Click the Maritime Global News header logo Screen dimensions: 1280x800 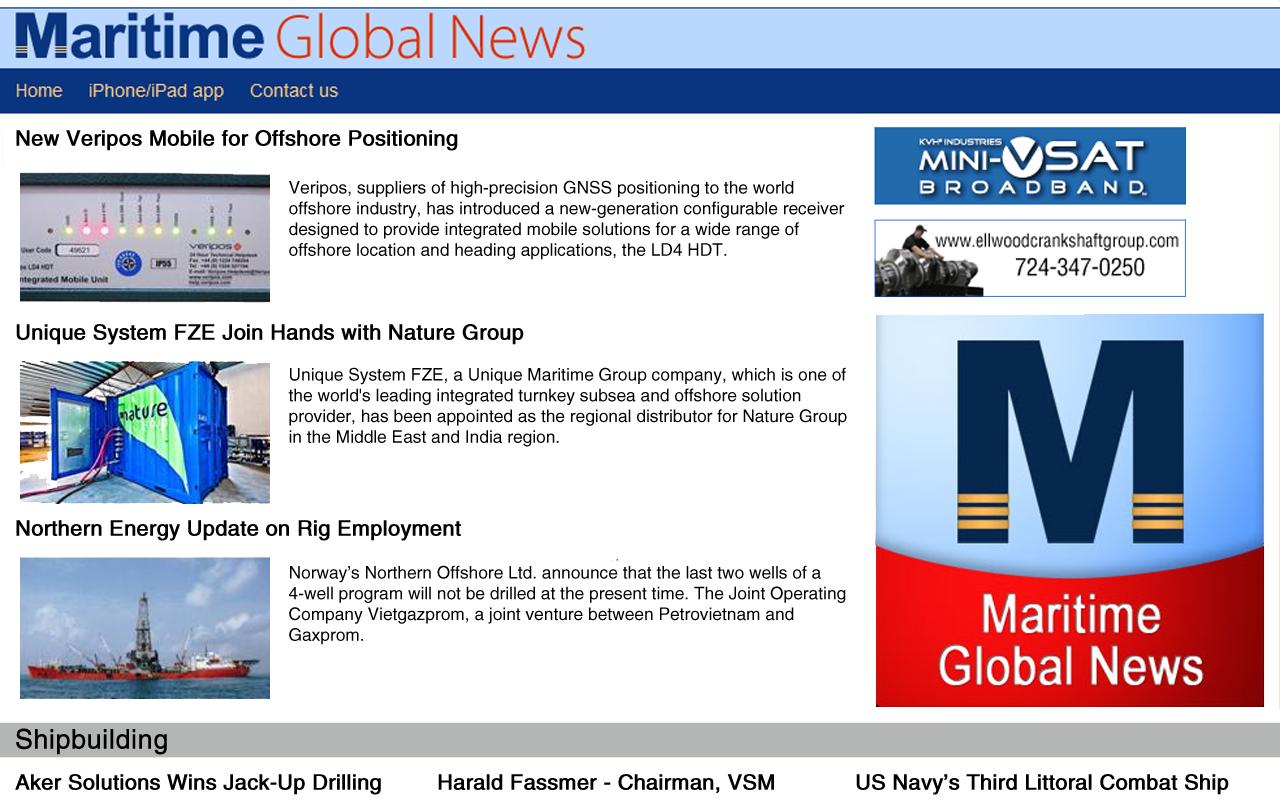tap(300, 37)
